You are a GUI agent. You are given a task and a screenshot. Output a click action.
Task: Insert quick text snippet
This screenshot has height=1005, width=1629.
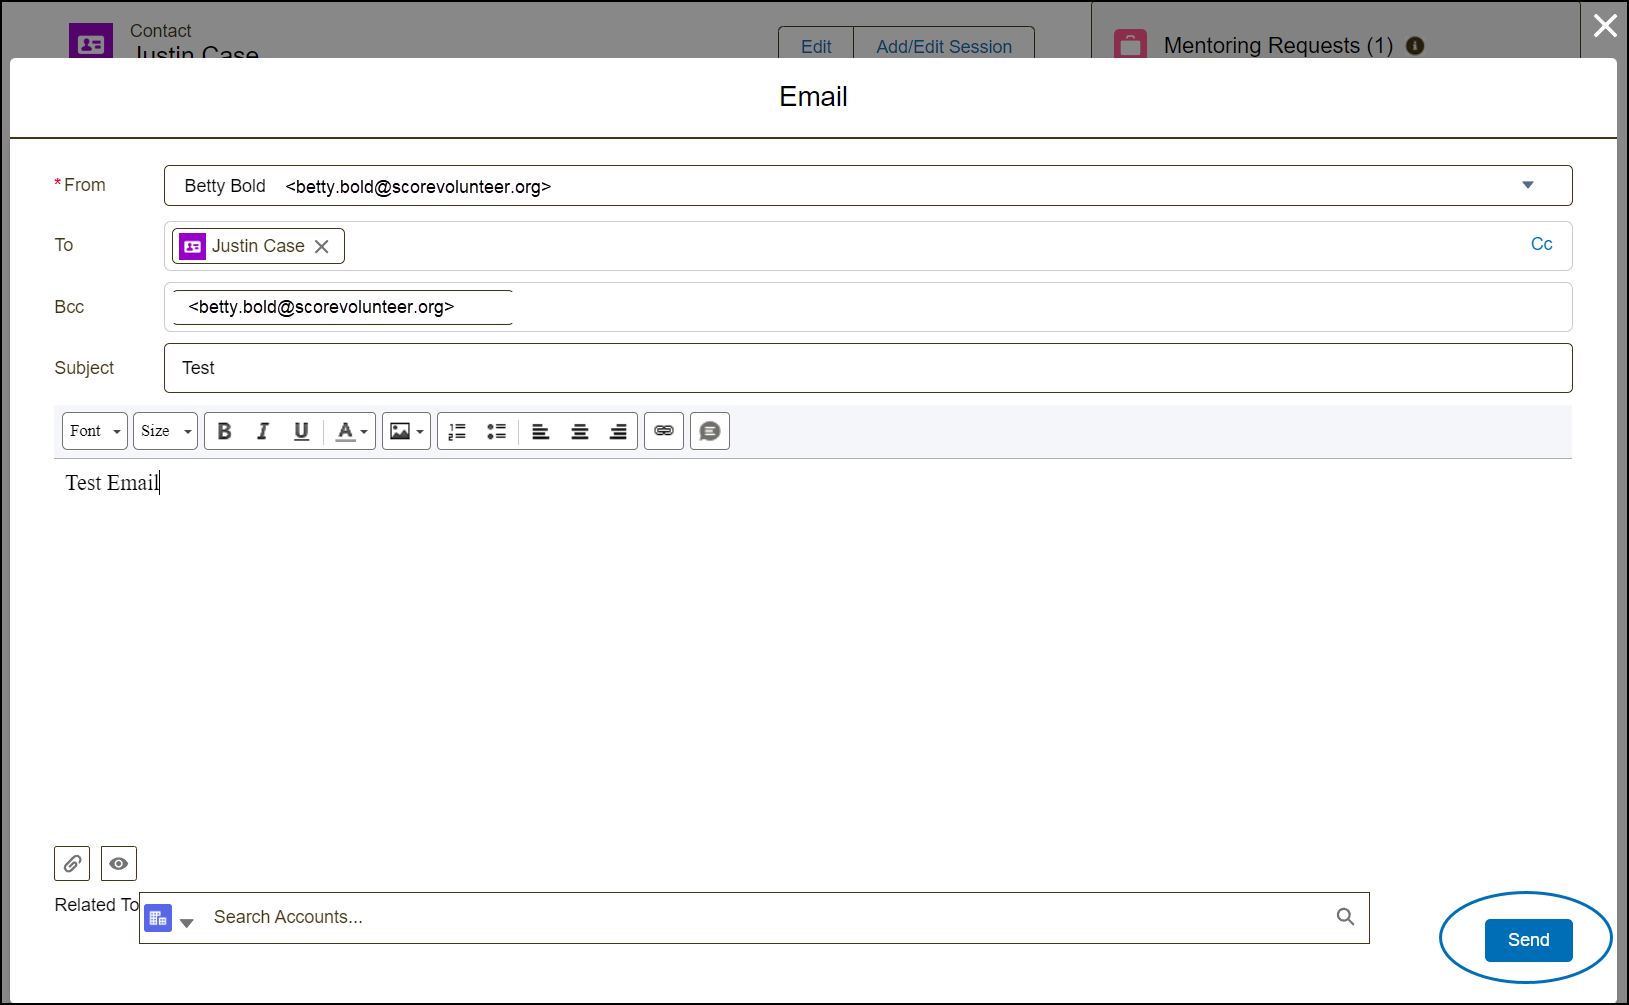tap(710, 431)
